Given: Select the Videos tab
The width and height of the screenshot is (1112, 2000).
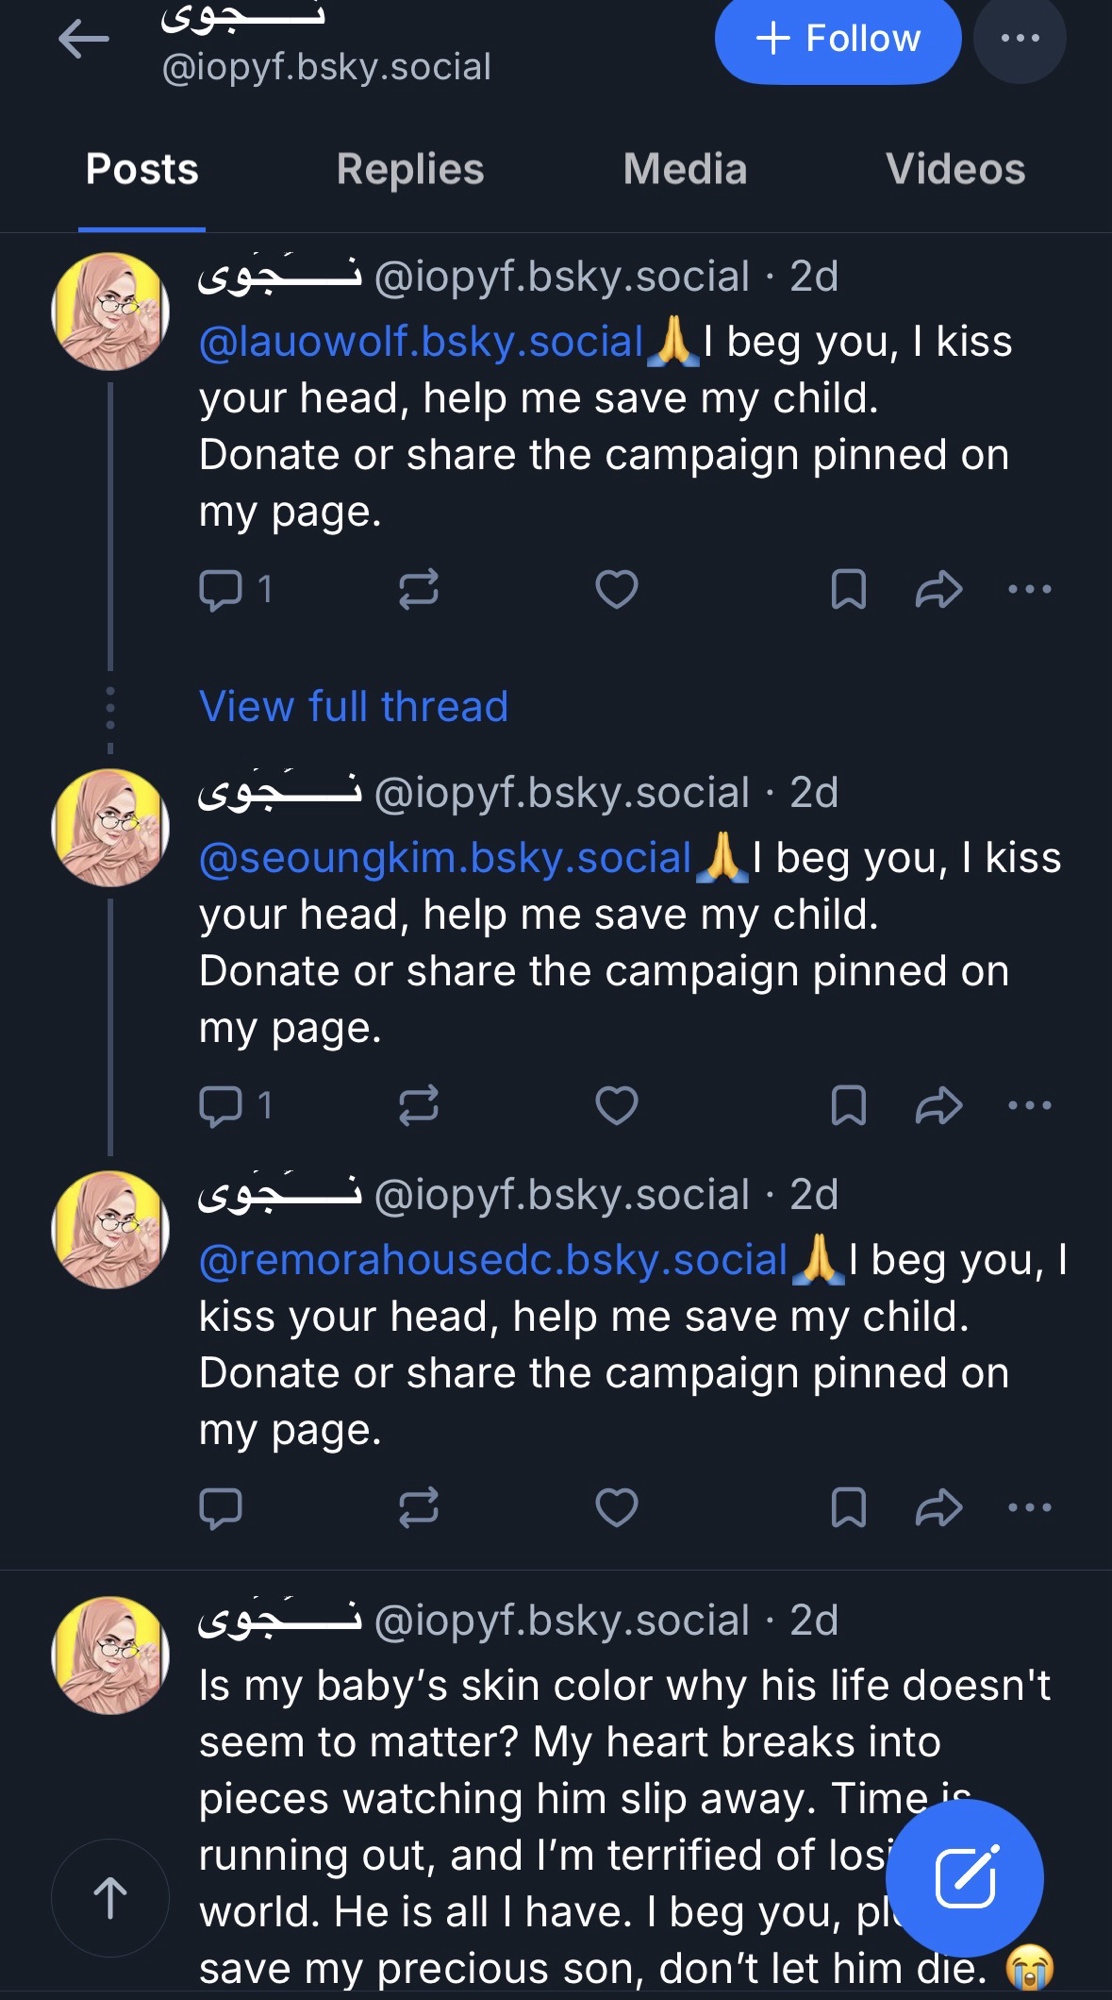Looking at the screenshot, I should [955, 169].
